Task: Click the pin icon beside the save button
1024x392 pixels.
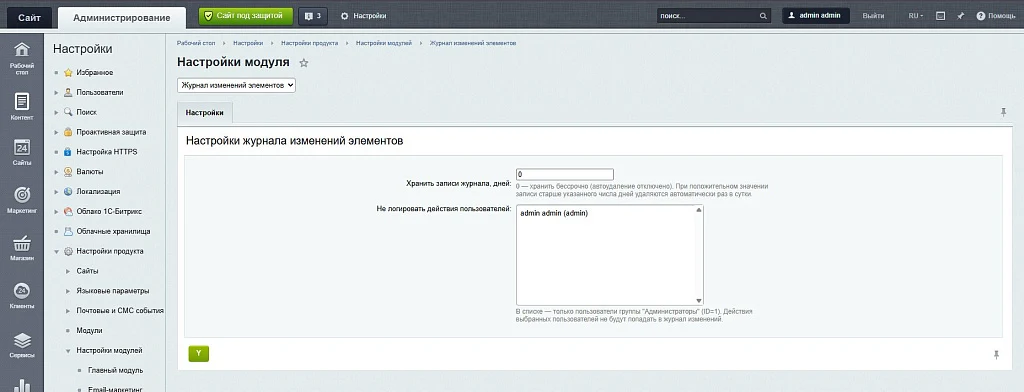Action: point(996,354)
